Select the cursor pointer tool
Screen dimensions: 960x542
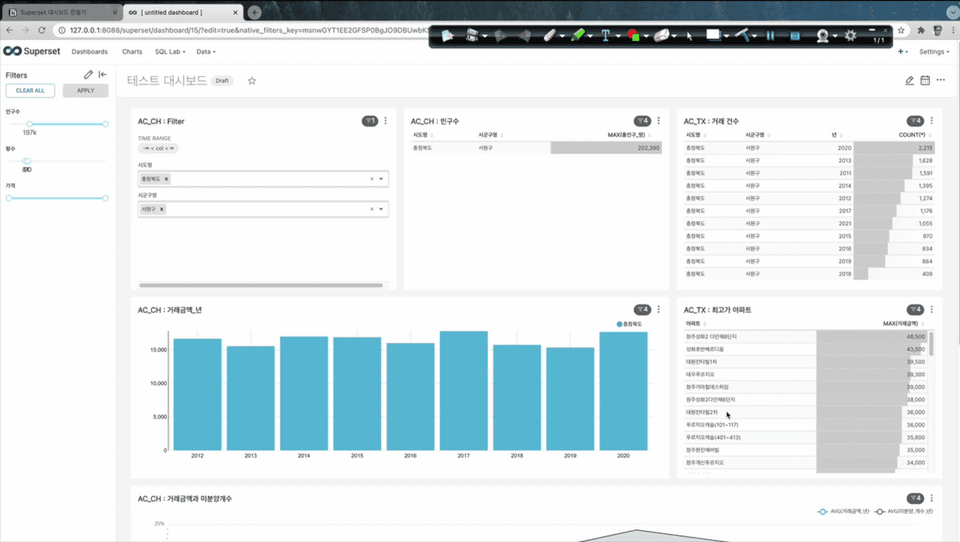click(689, 36)
